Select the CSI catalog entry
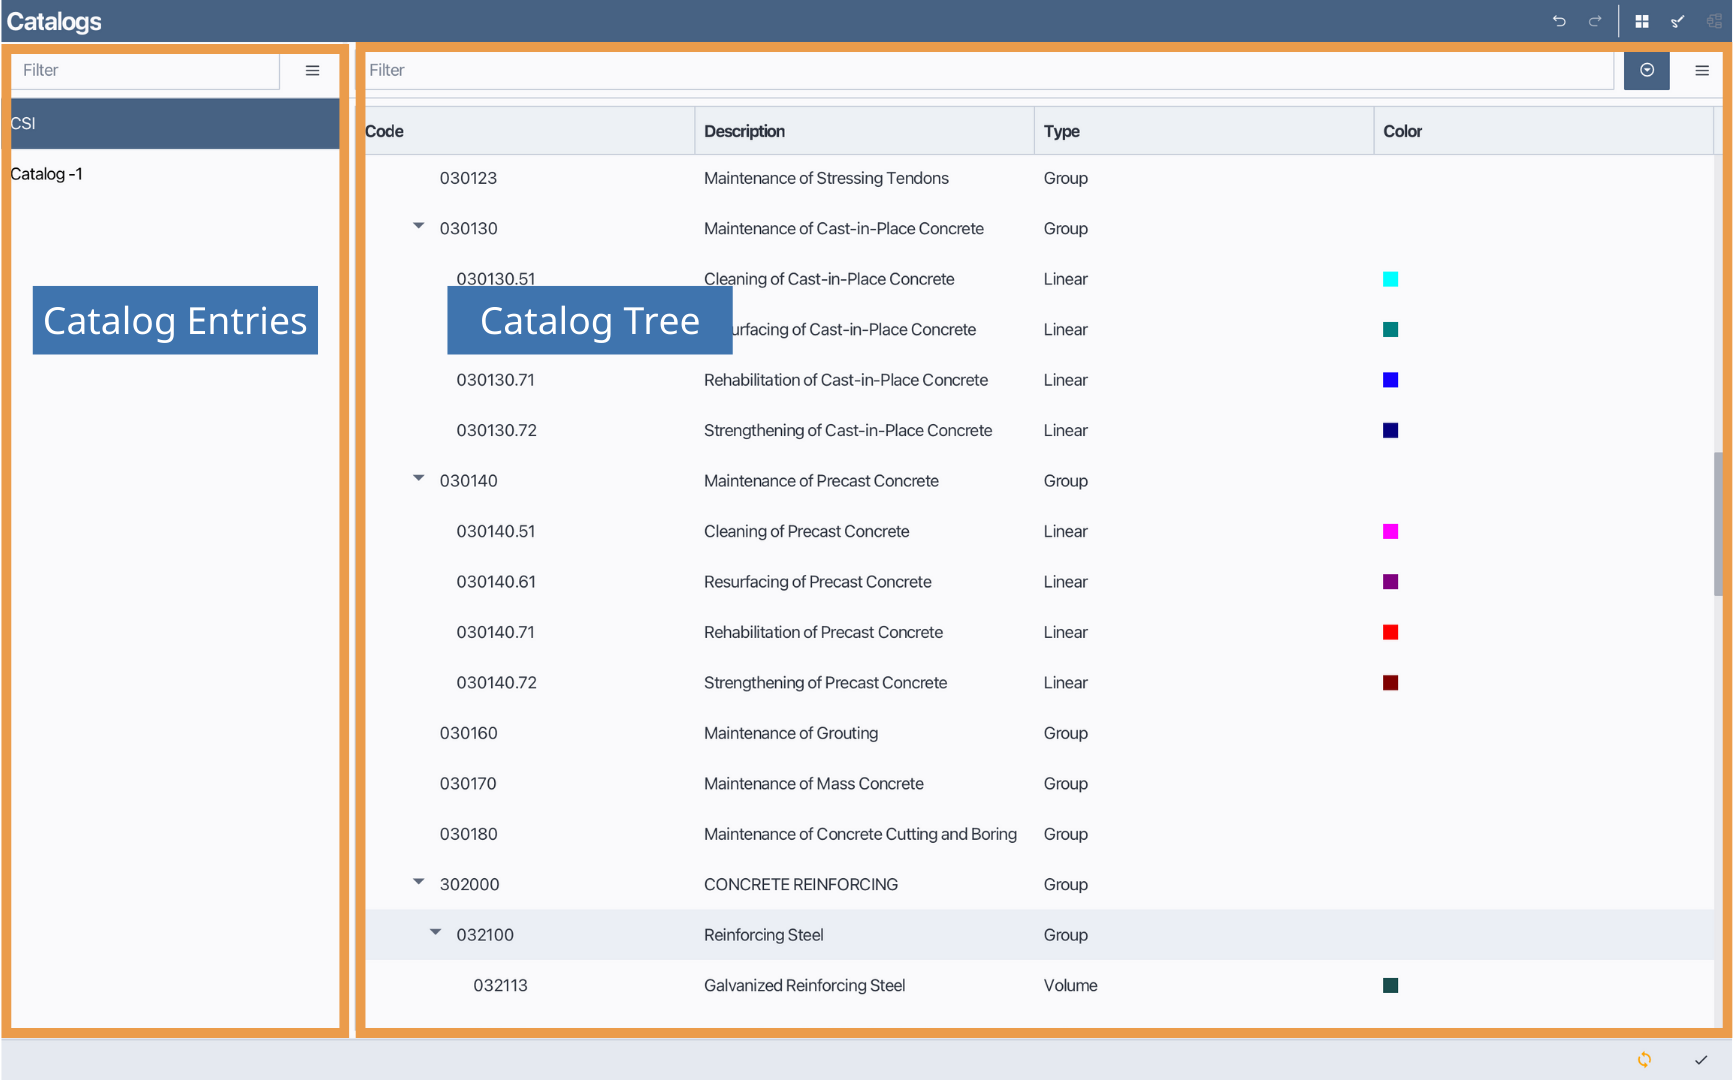1733x1080 pixels. (175, 123)
